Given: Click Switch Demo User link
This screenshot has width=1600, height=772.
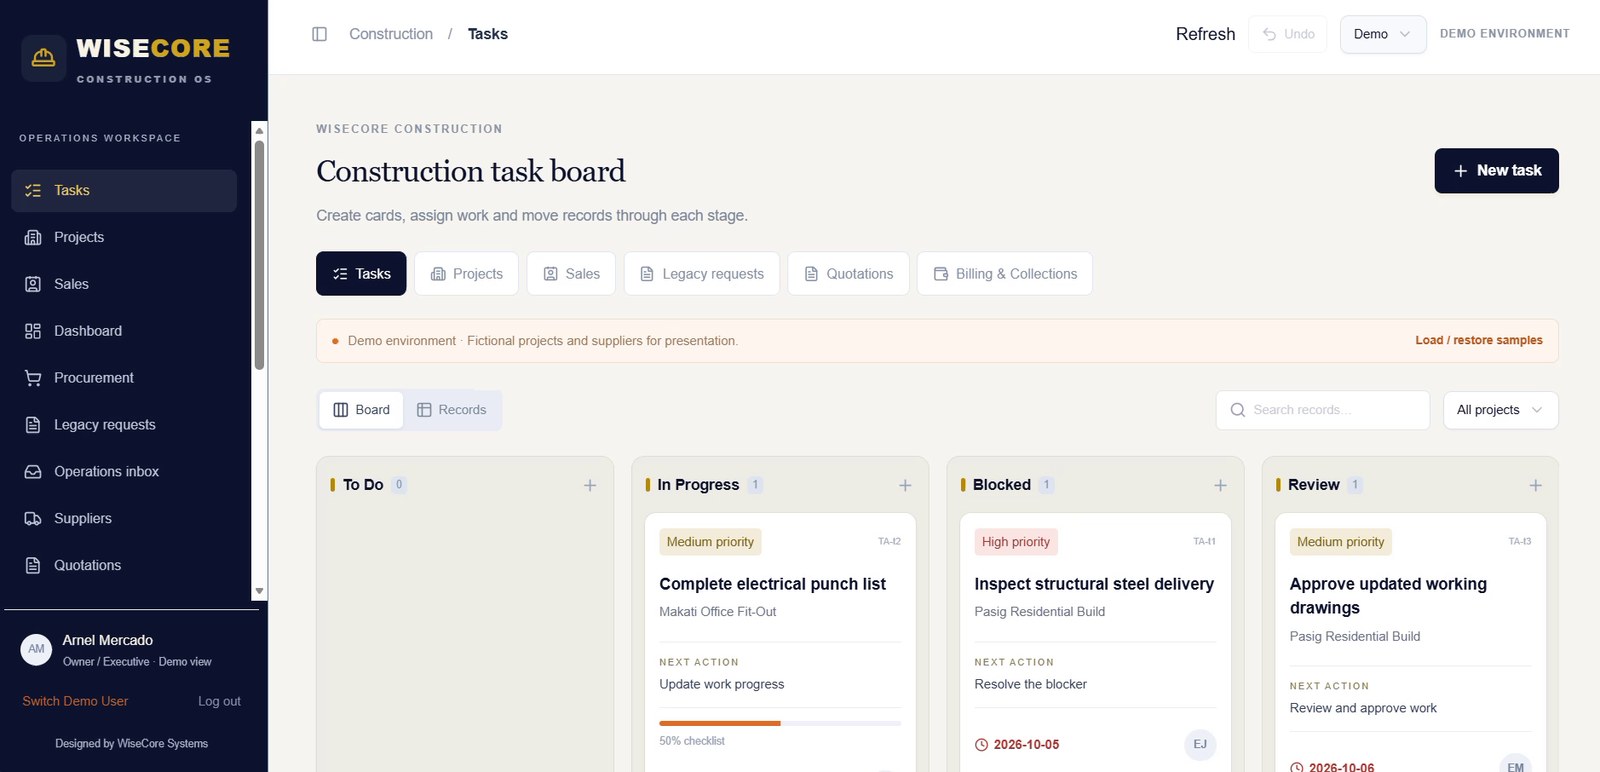Looking at the screenshot, I should coord(75,701).
